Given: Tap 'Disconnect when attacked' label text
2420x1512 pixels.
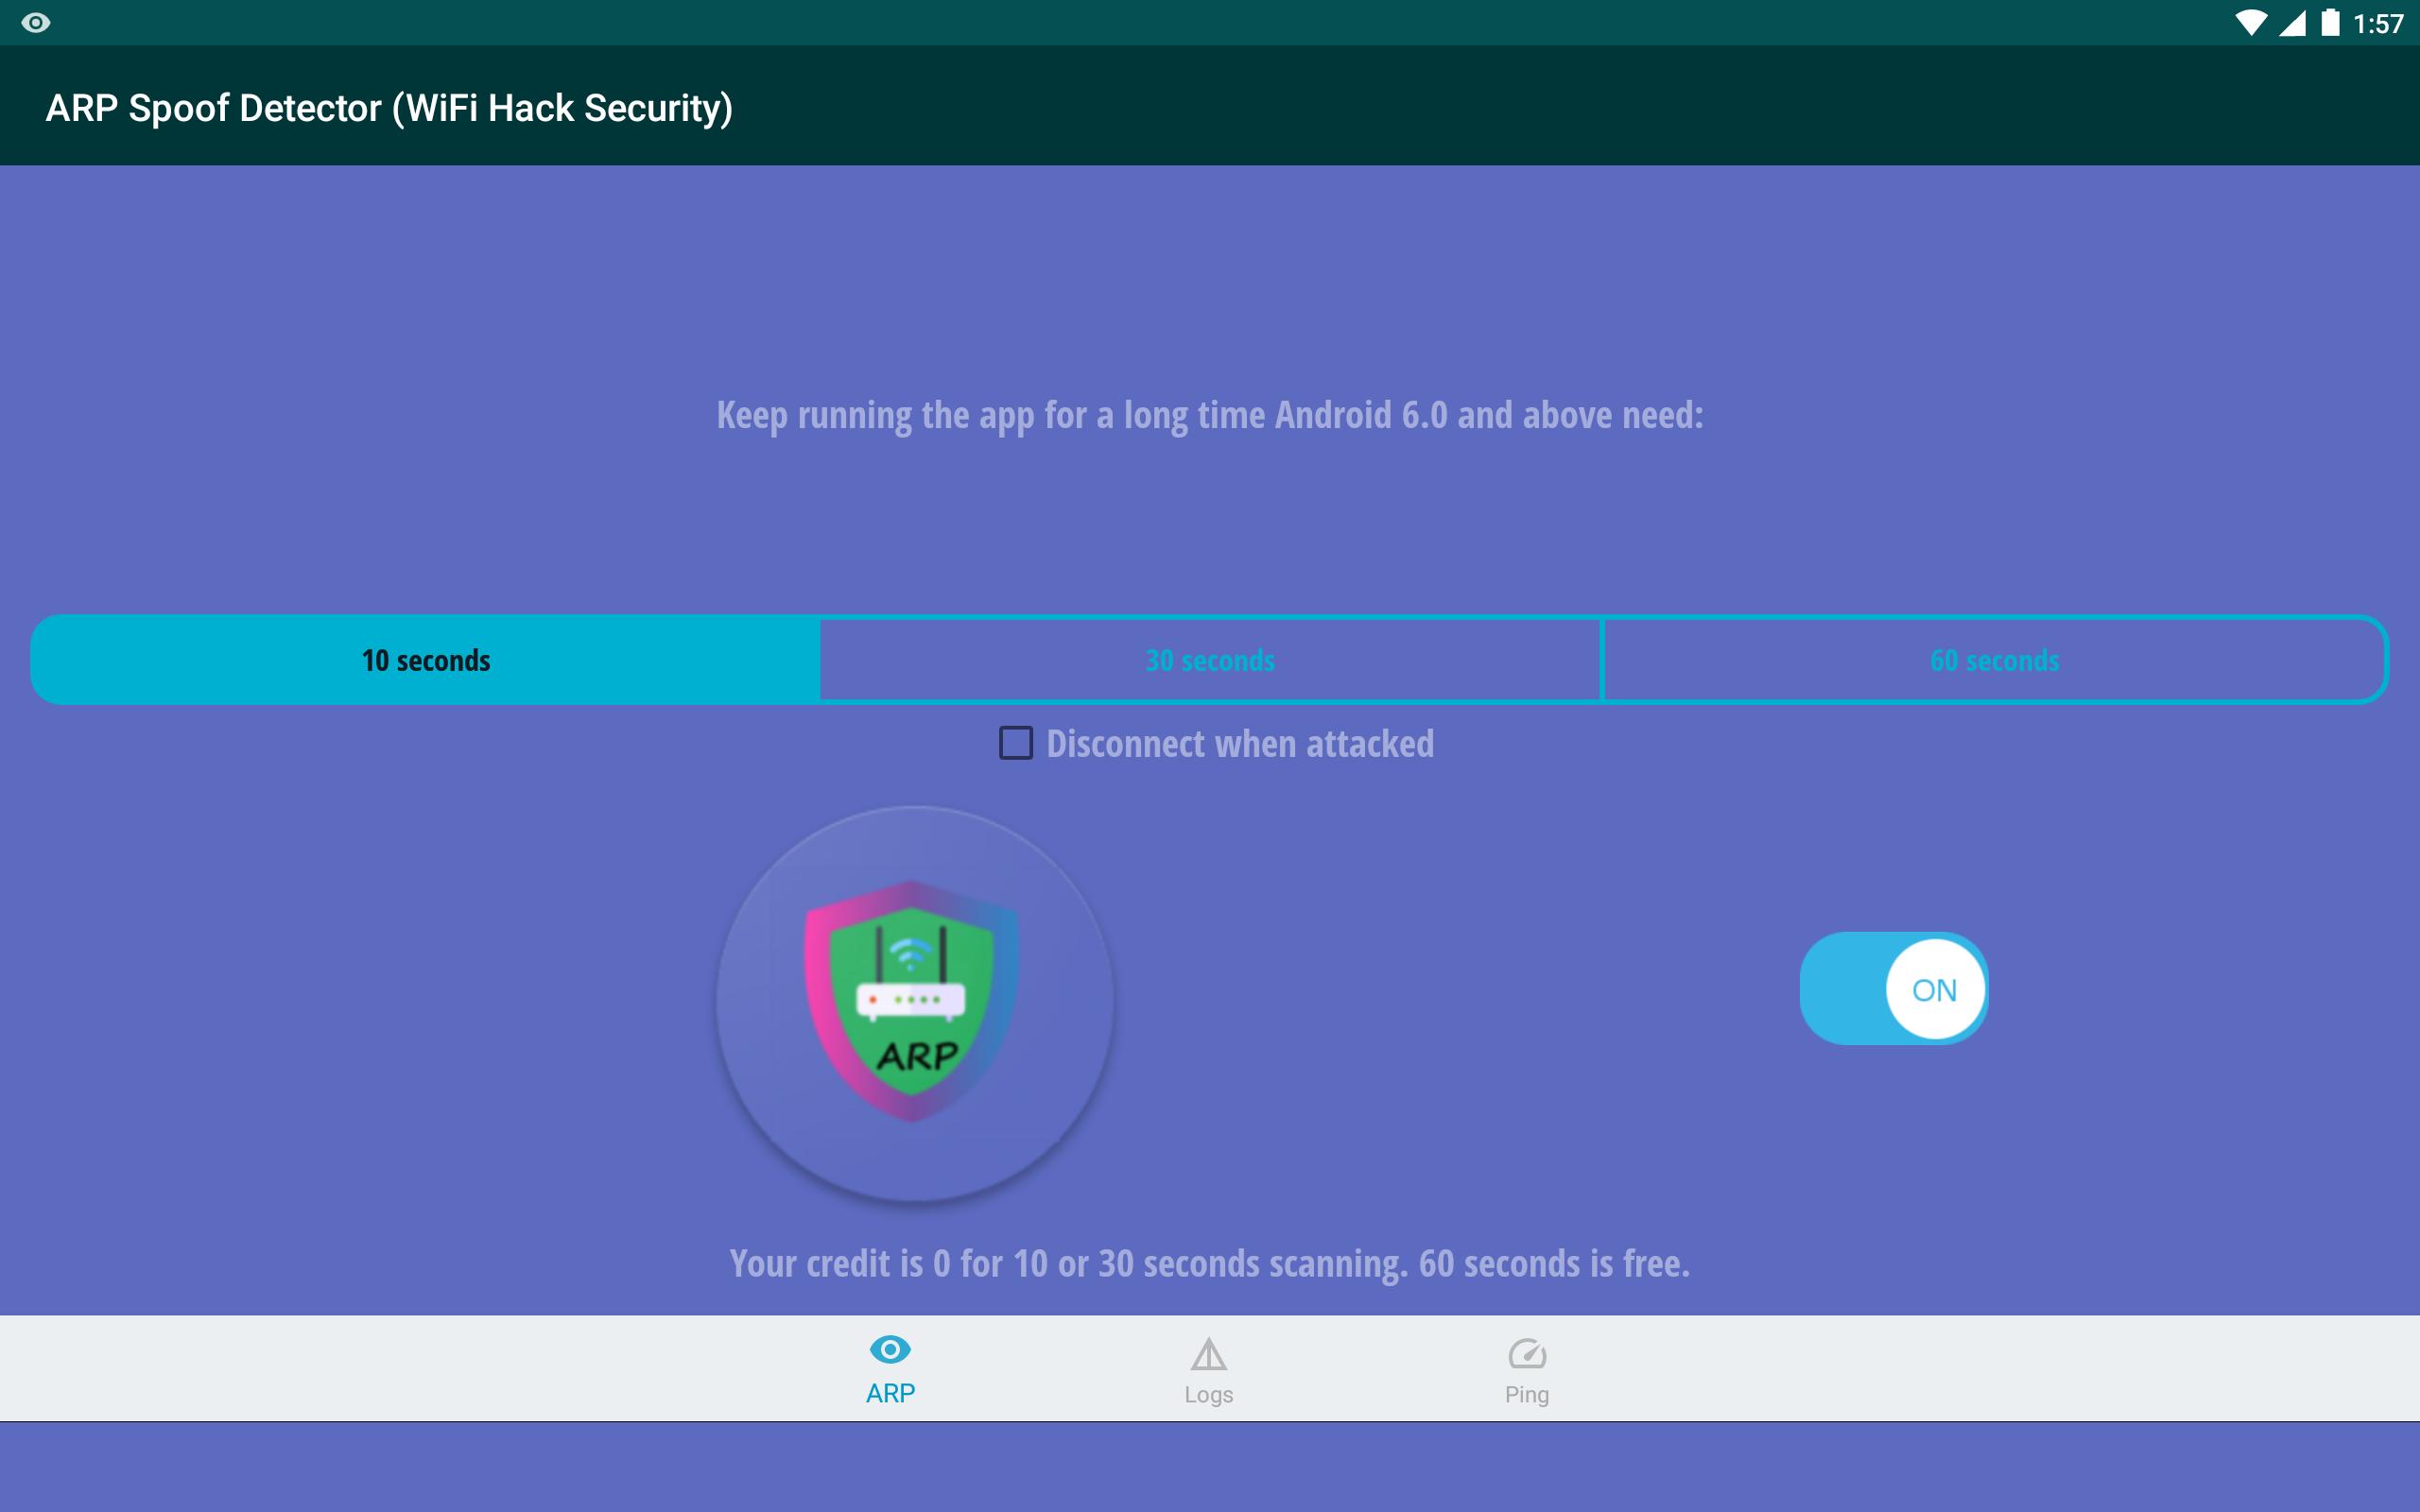Looking at the screenshot, I should click(x=1240, y=743).
